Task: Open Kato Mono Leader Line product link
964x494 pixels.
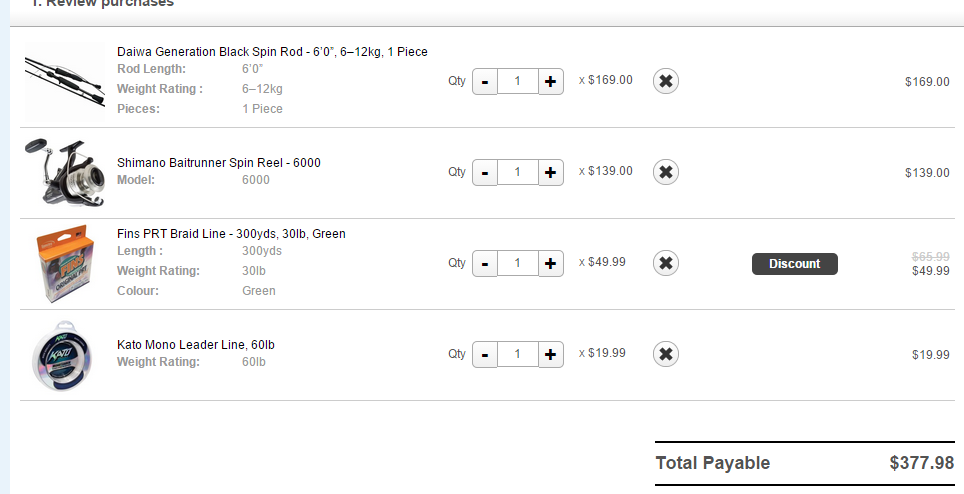Action: click(x=195, y=345)
